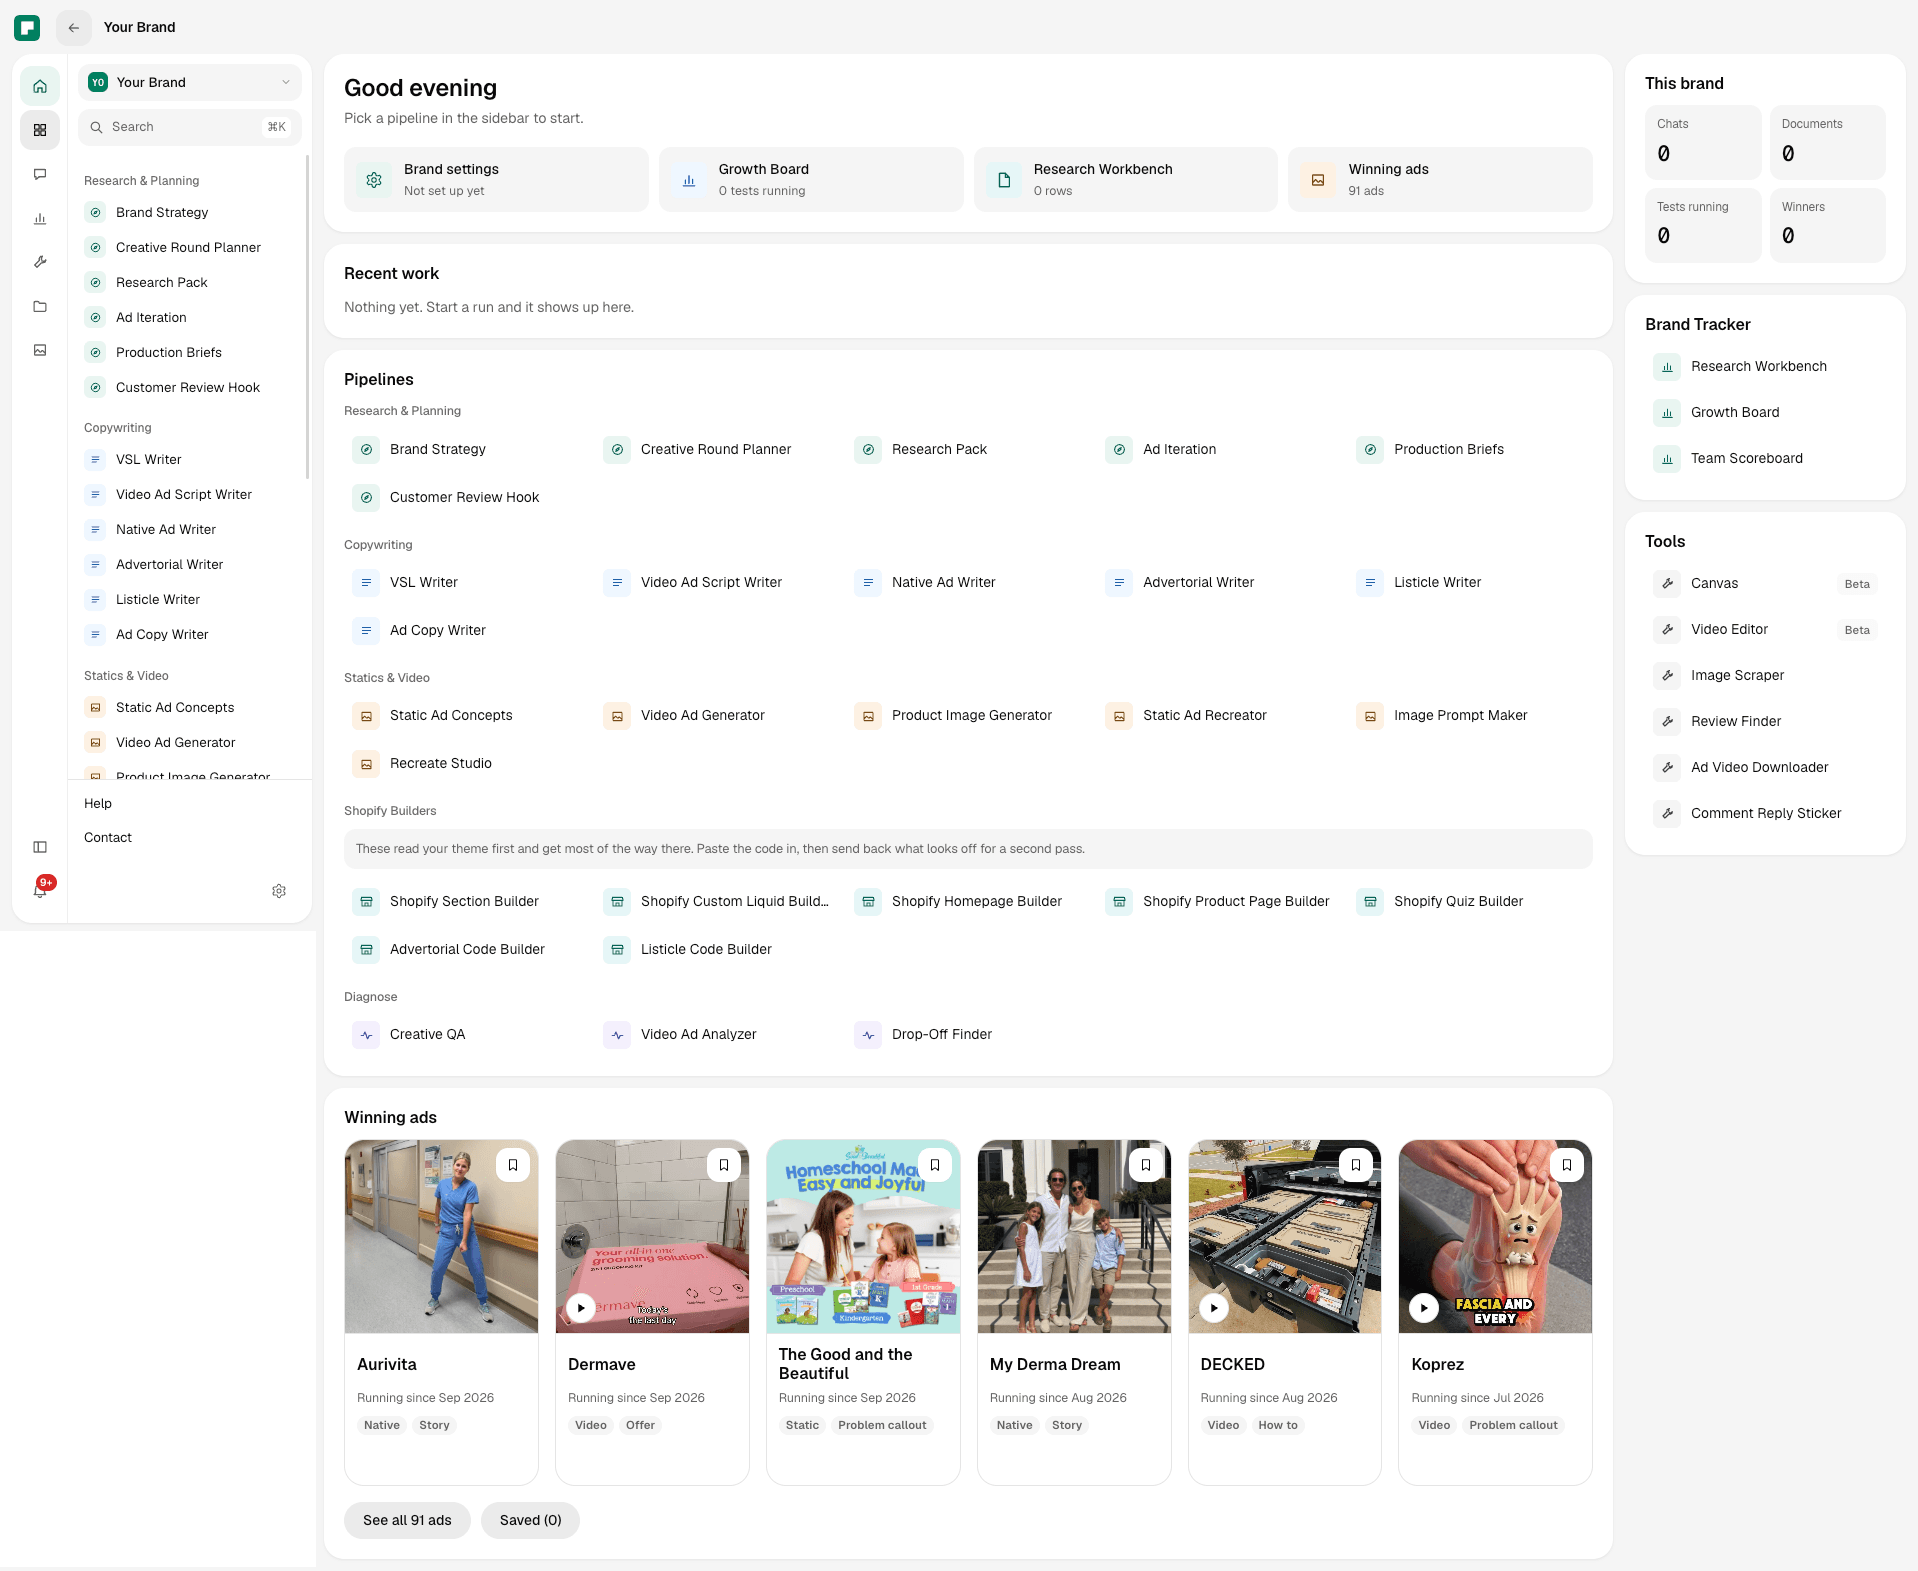This screenshot has height=1571, width=1918.
Task: Open Video Ad Script Writer pipeline tile
Action: (717, 583)
